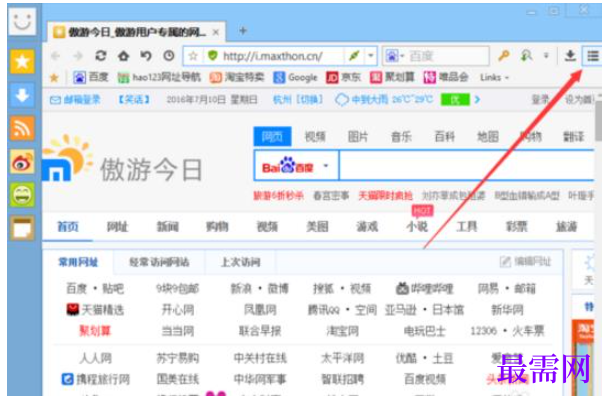Click 编辑网址 edit button
This screenshot has height=400, width=609.
click(525, 262)
